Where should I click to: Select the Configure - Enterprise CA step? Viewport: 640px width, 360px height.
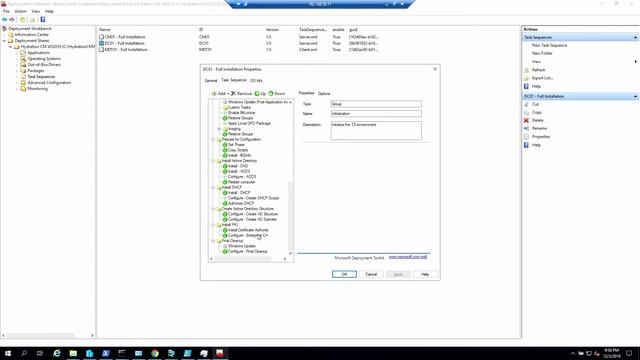tap(248, 236)
